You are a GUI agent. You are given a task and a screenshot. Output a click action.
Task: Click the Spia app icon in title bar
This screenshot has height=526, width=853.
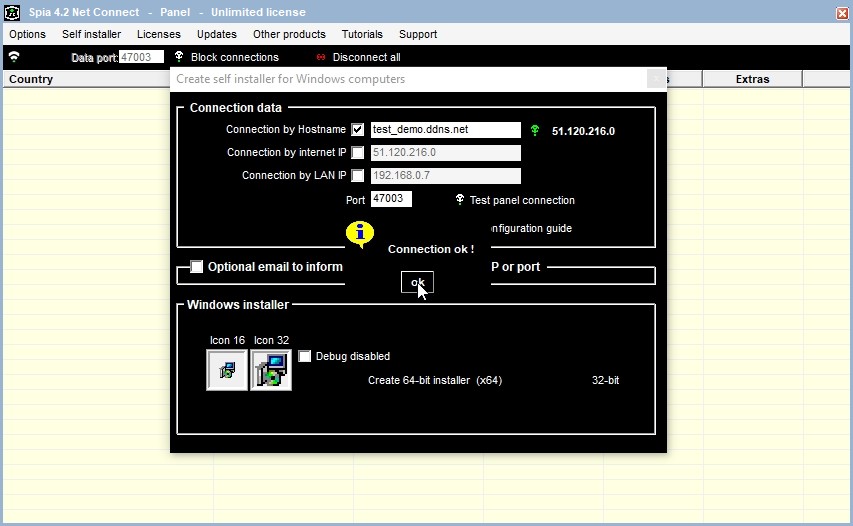pyautogui.click(x=12, y=12)
